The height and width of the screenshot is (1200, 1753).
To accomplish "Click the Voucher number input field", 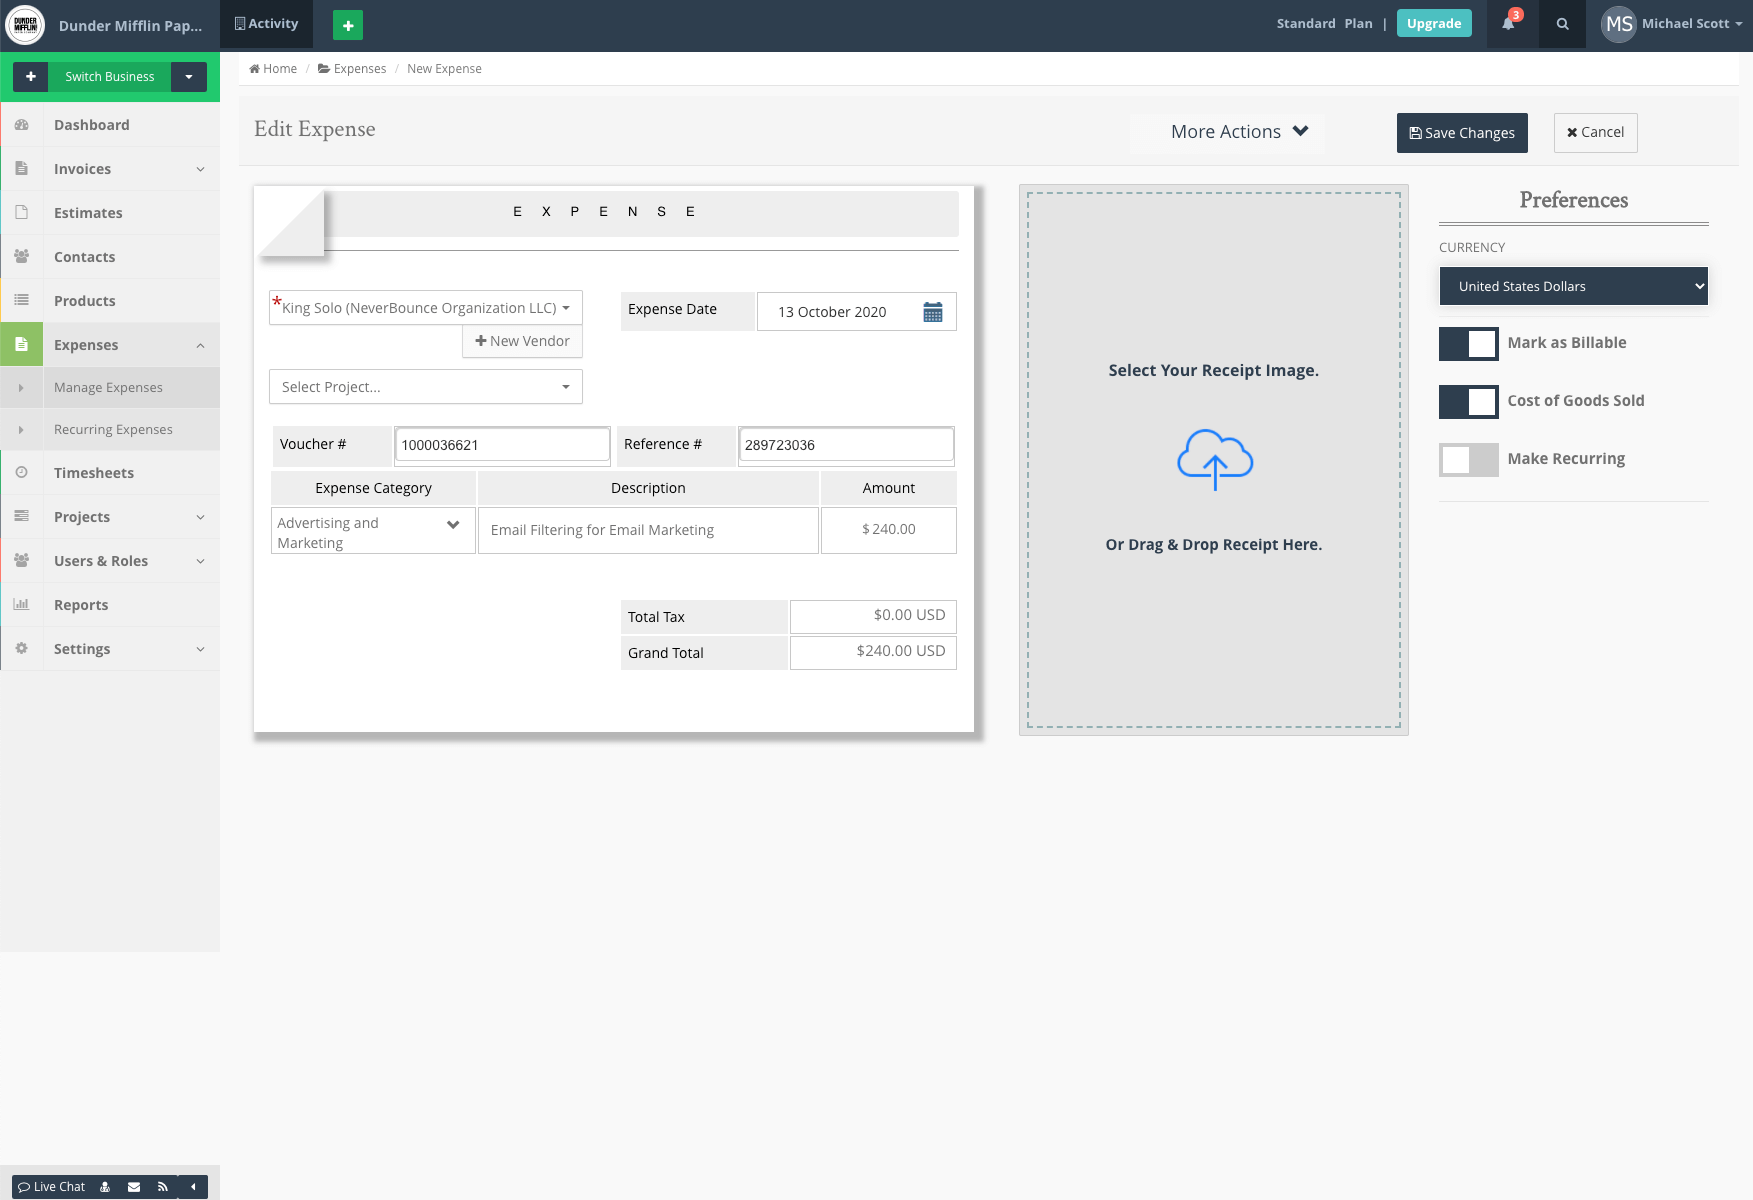I will (502, 445).
